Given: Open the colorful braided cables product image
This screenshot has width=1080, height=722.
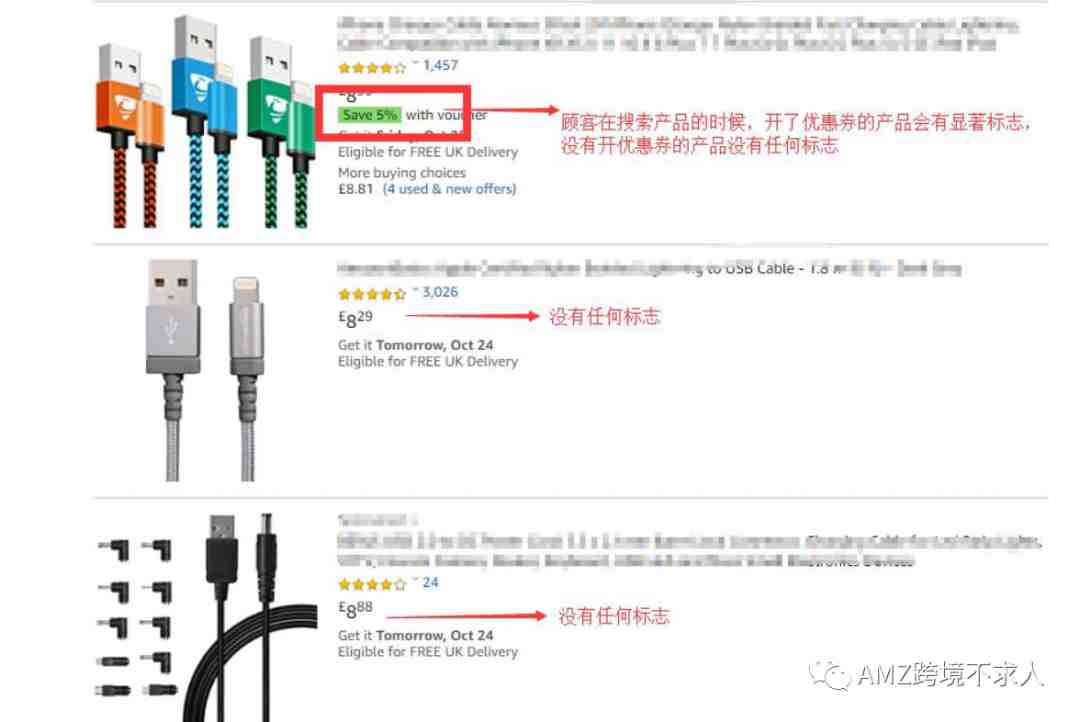Looking at the screenshot, I should (207, 122).
